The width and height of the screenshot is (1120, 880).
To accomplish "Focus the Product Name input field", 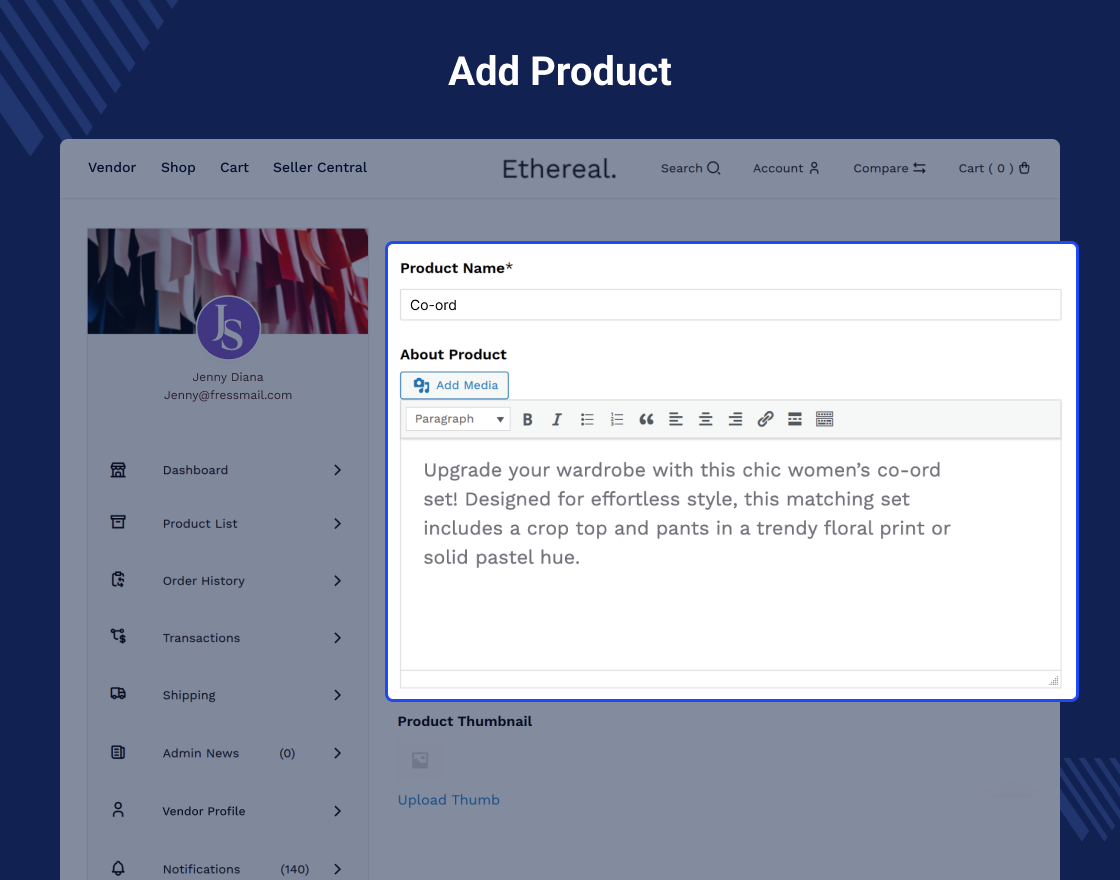I will [x=730, y=305].
